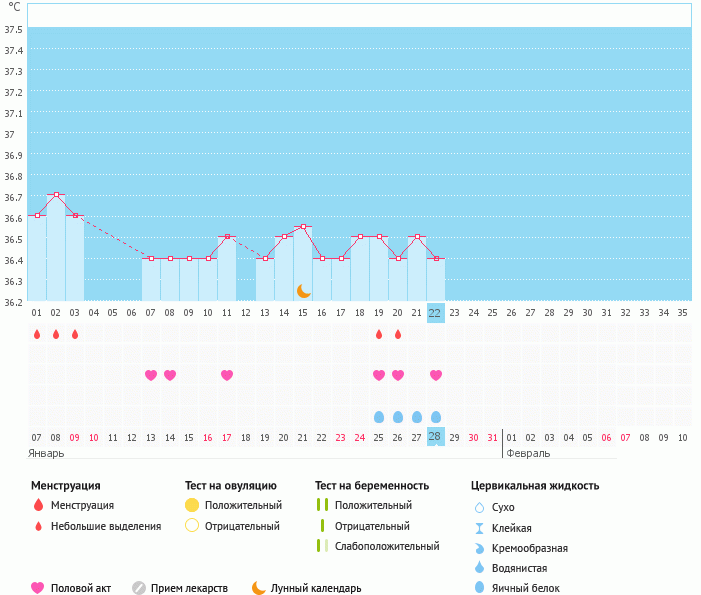Click the 'Половой акт' heart icon in legend

(38, 588)
